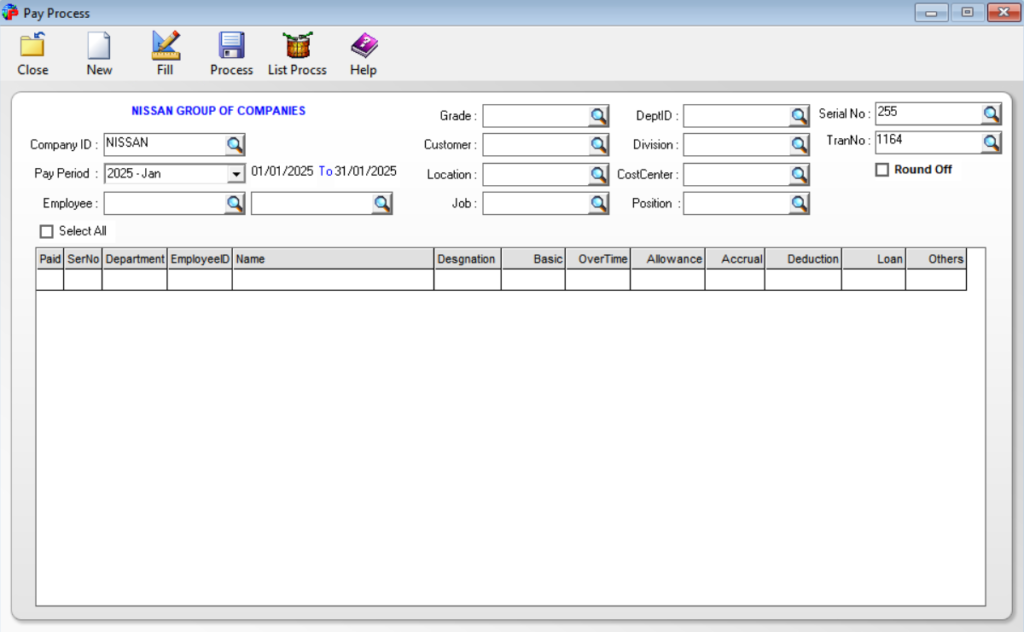
Task: Create a new record with New icon
Action: click(x=99, y=46)
